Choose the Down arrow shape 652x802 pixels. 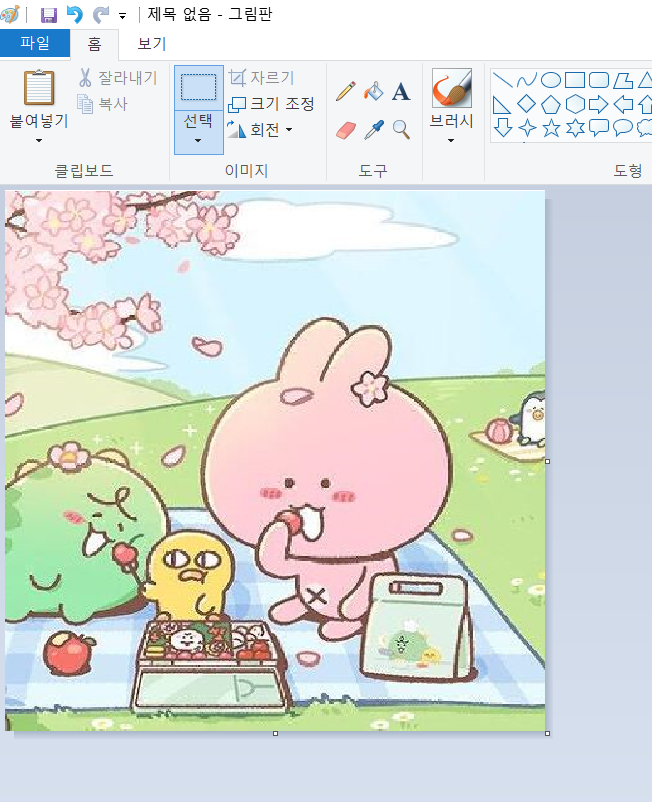(x=503, y=128)
